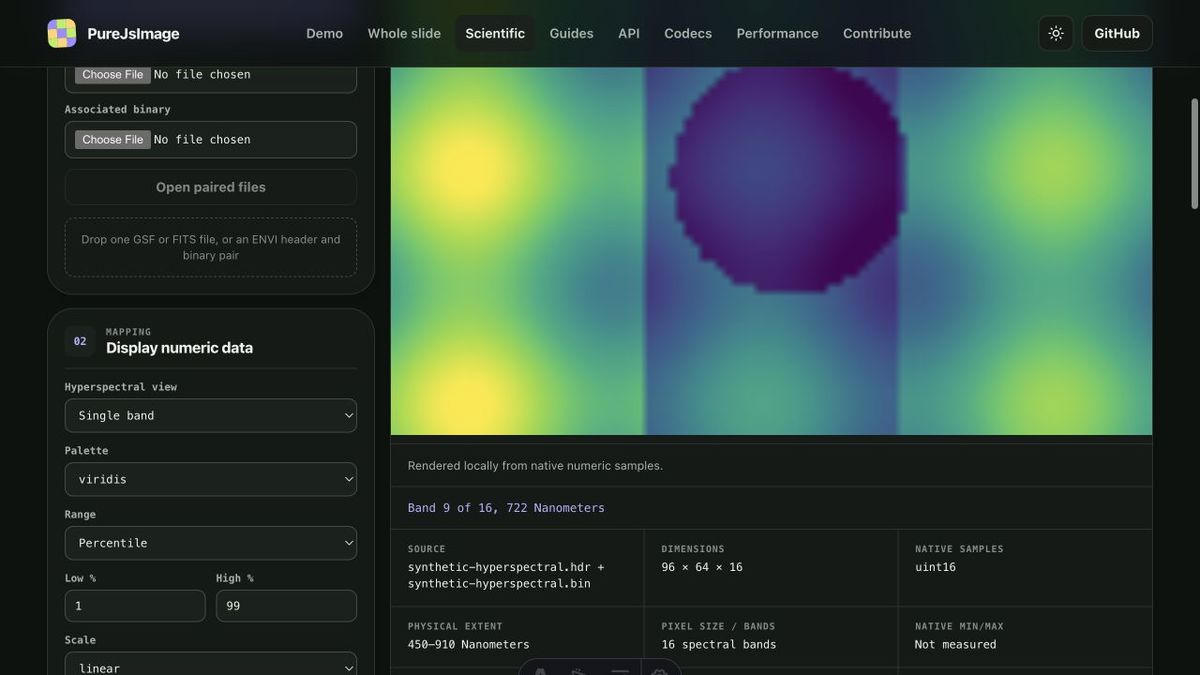
Task: Click the PureJsImage brand name
Action: point(133,33)
